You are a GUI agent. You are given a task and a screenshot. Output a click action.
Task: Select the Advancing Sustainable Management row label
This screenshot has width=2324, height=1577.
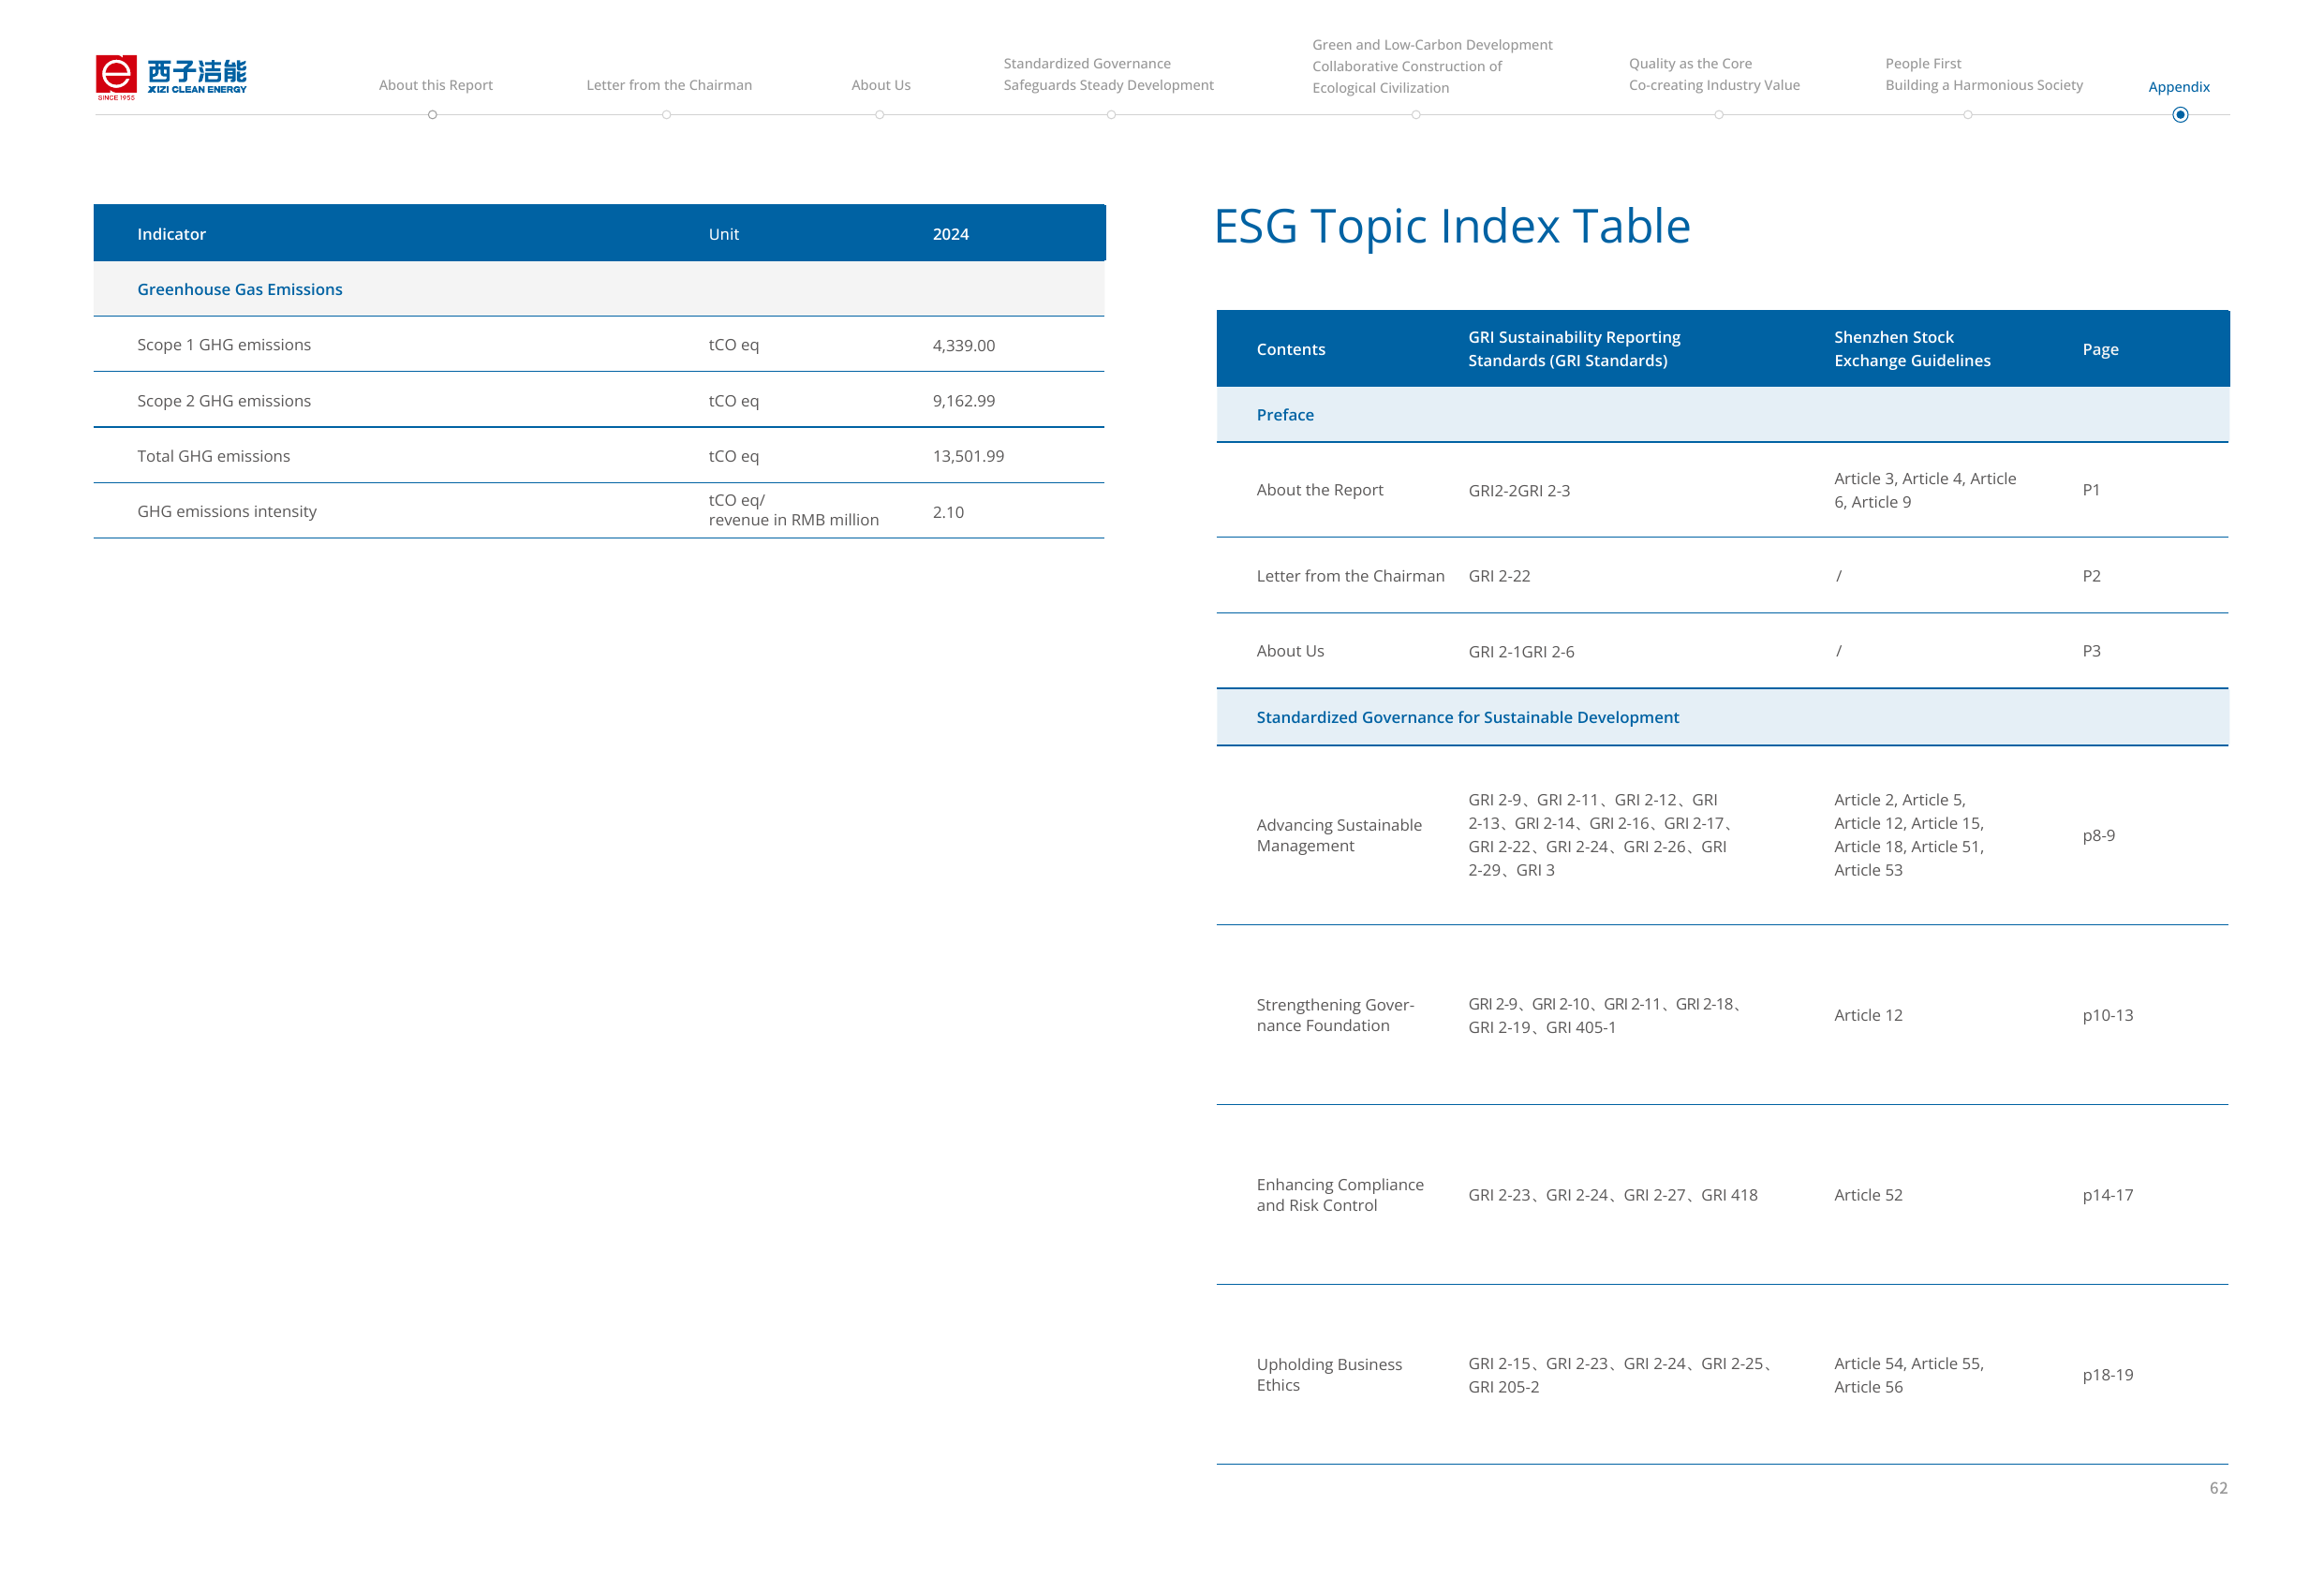pos(1339,835)
